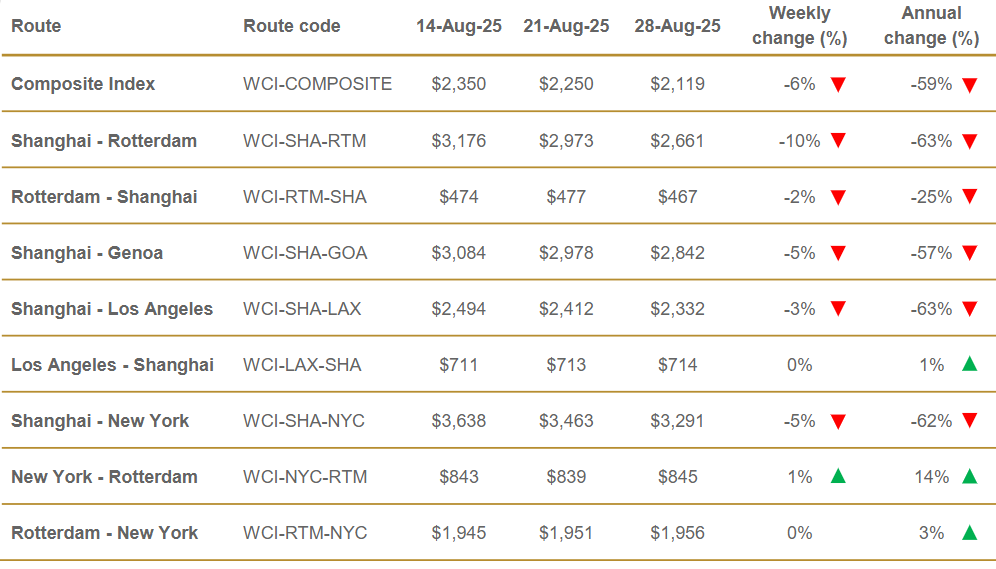Viewport: 996px width, 569px height.
Task: Click the $1,945 value in Rotterdam - New York row
Action: [x=459, y=533]
